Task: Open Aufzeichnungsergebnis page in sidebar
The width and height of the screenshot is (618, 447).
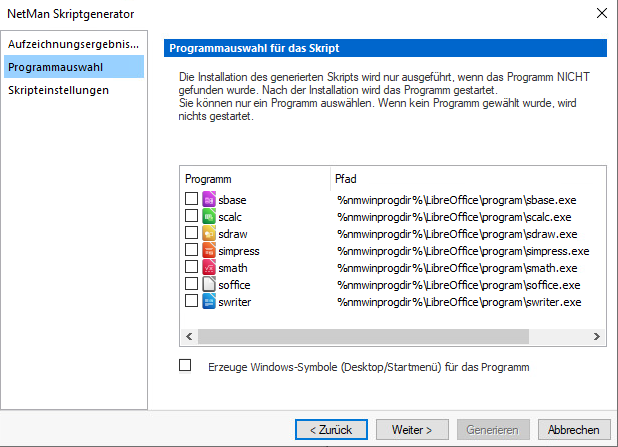Action: coord(74,44)
